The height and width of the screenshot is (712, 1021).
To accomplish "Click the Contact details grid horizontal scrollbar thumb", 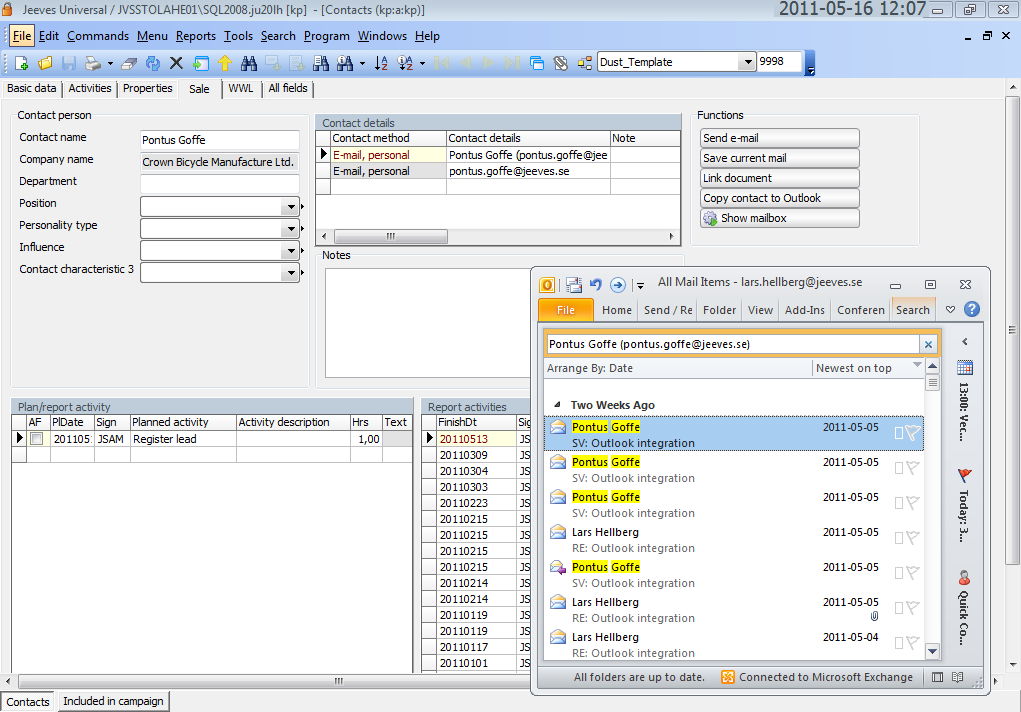I will pyautogui.click(x=391, y=236).
